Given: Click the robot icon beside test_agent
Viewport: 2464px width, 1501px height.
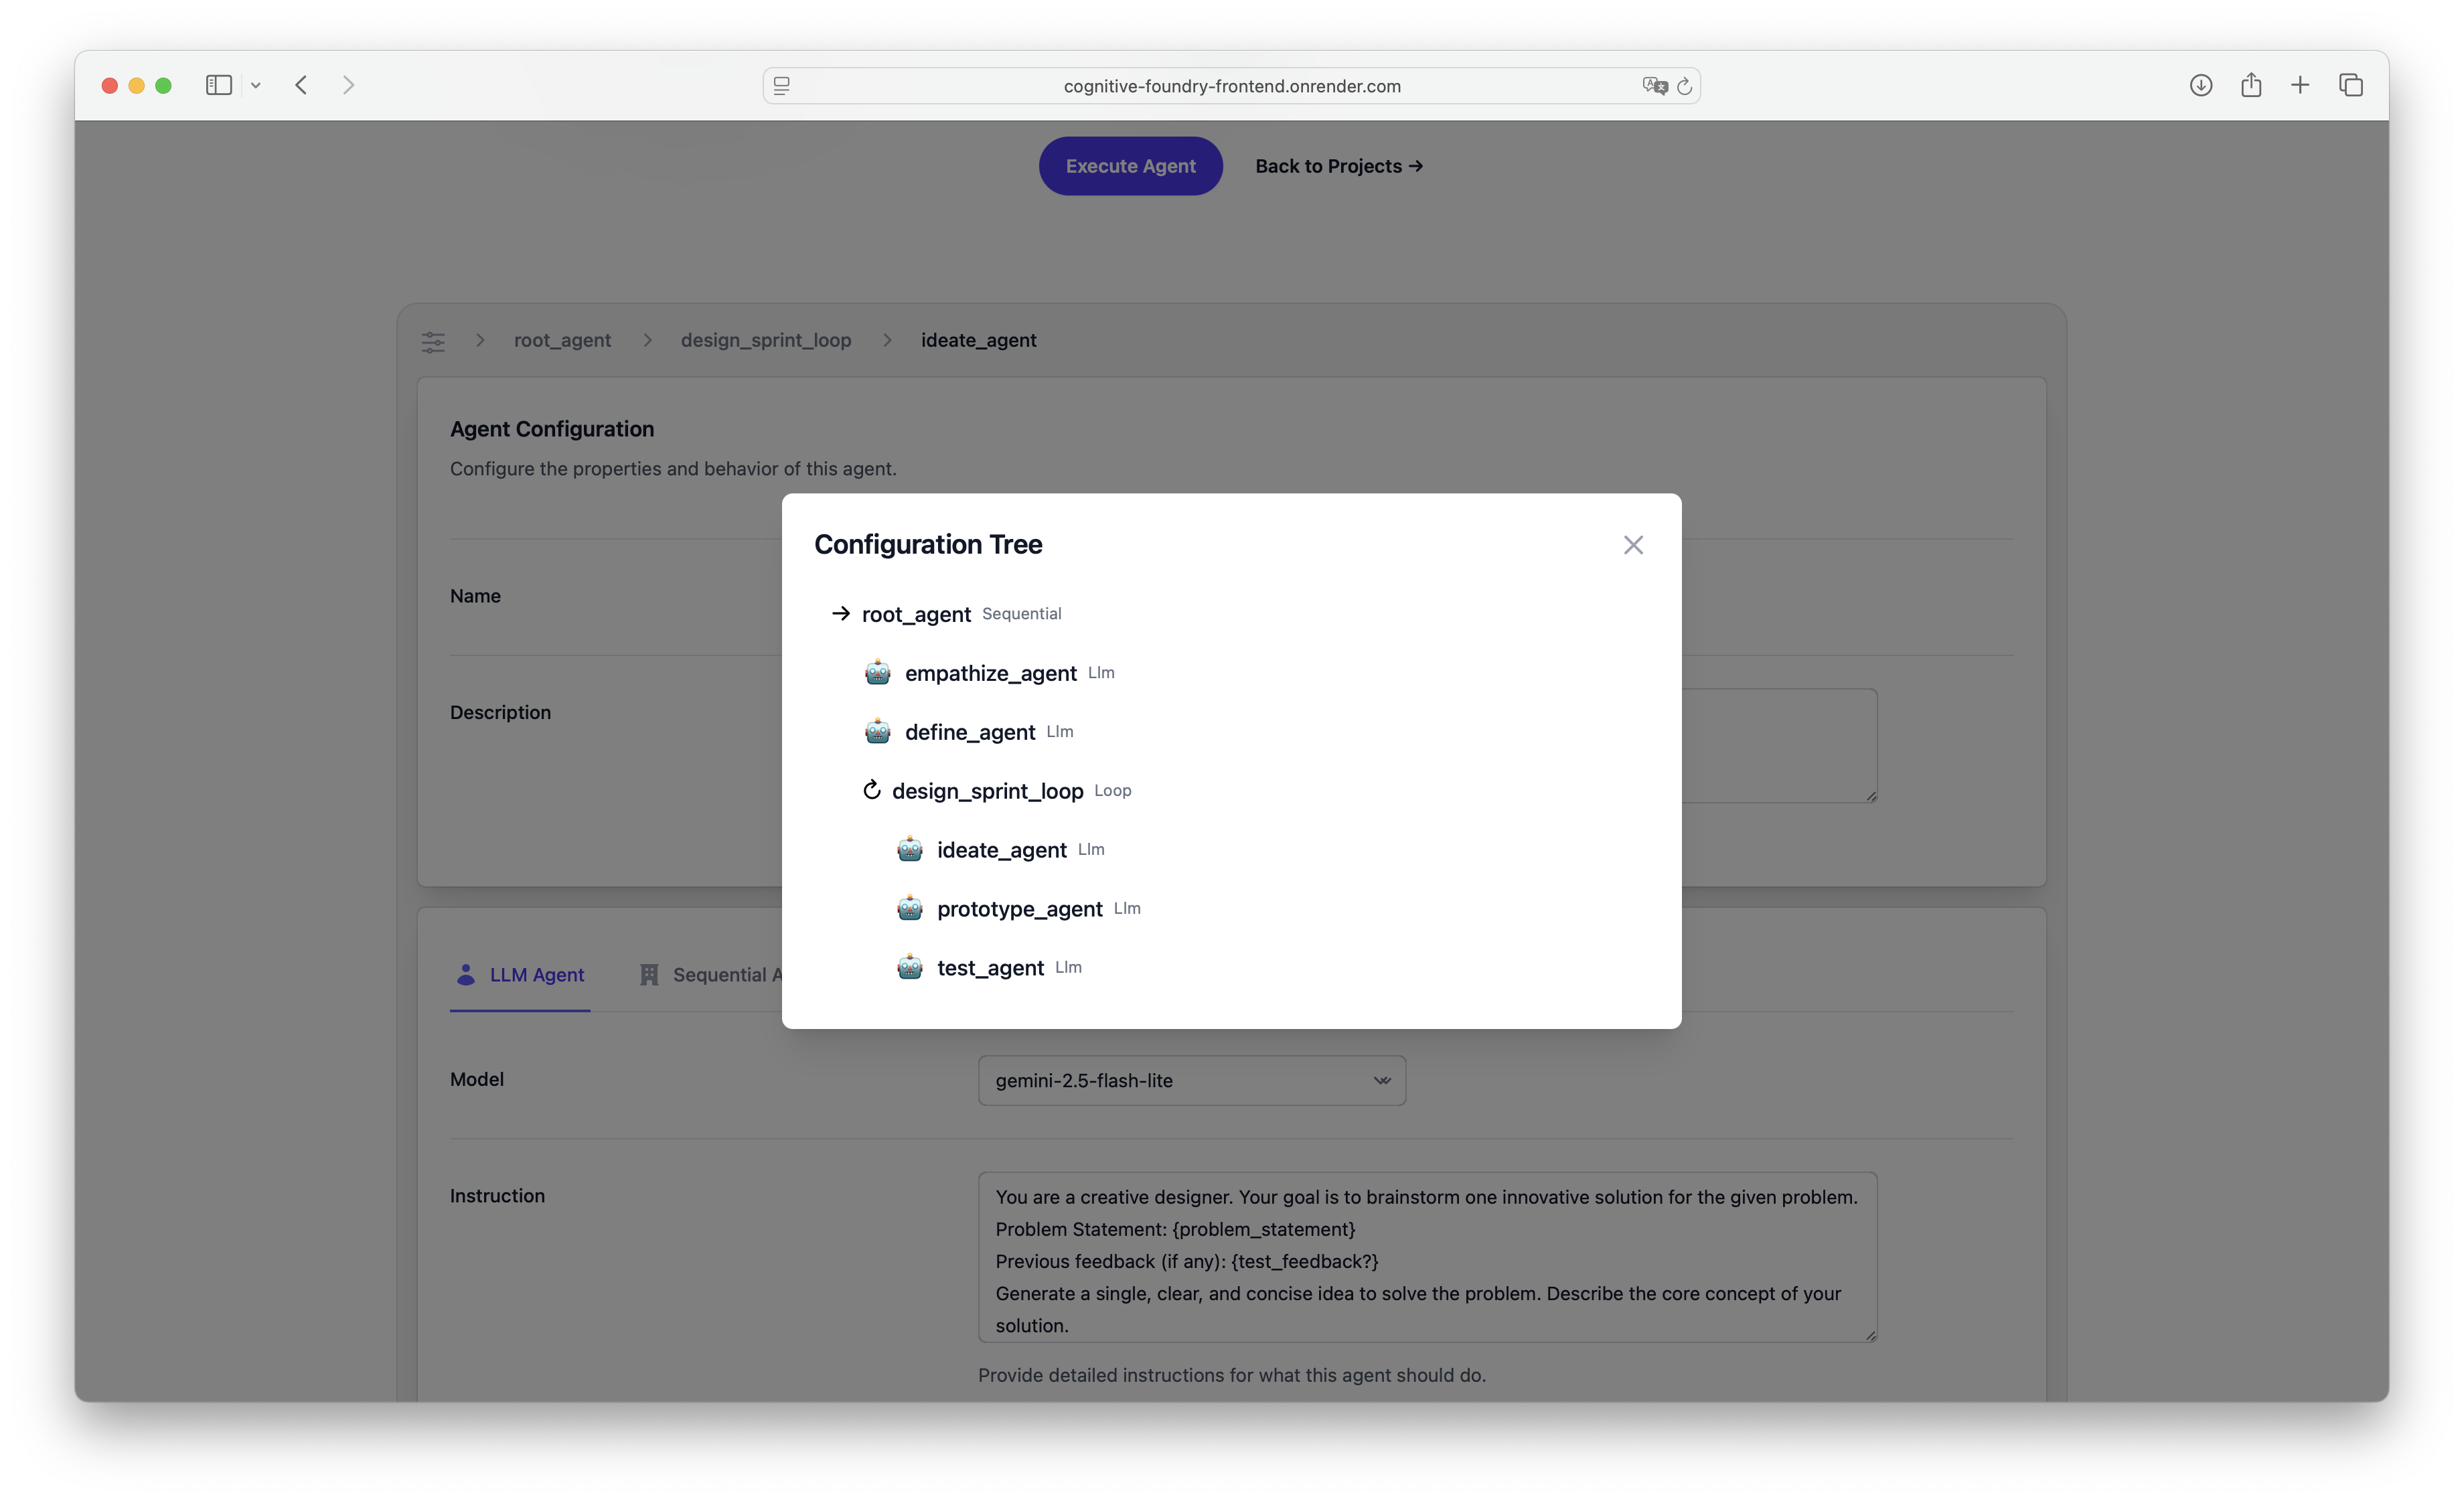Looking at the screenshot, I should (909, 968).
